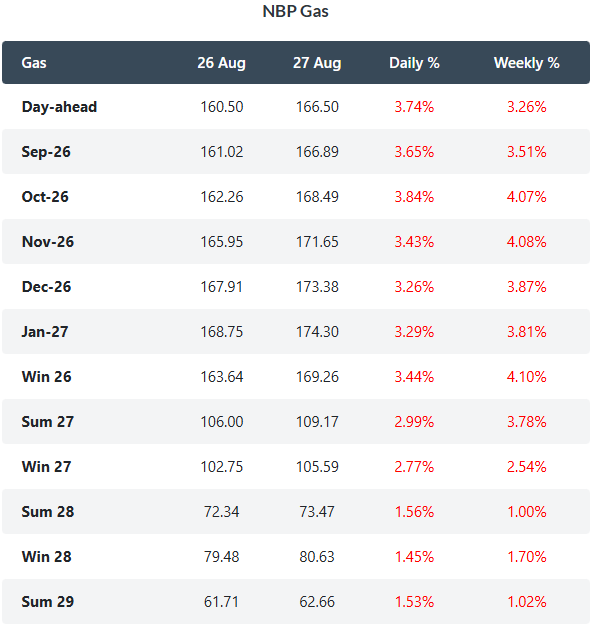Image resolution: width=603 pixels, height=630 pixels.
Task: Select the Dec-26 row label
Action: tap(46, 287)
